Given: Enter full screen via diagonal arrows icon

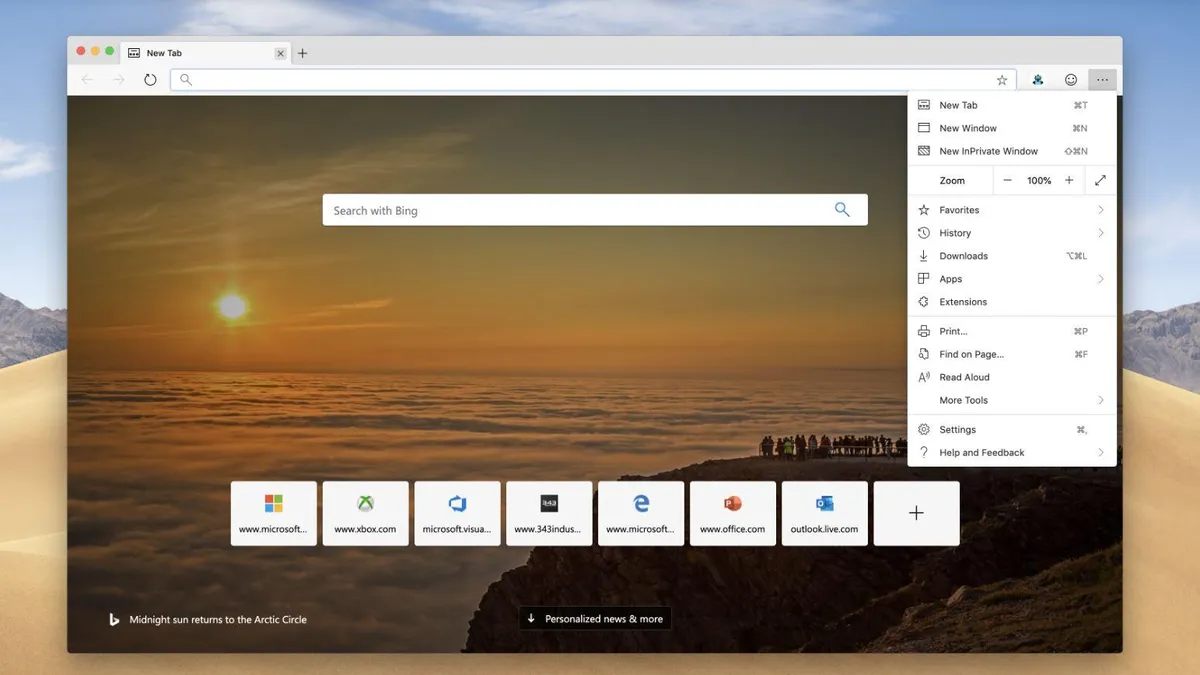Looking at the screenshot, I should coord(1100,180).
